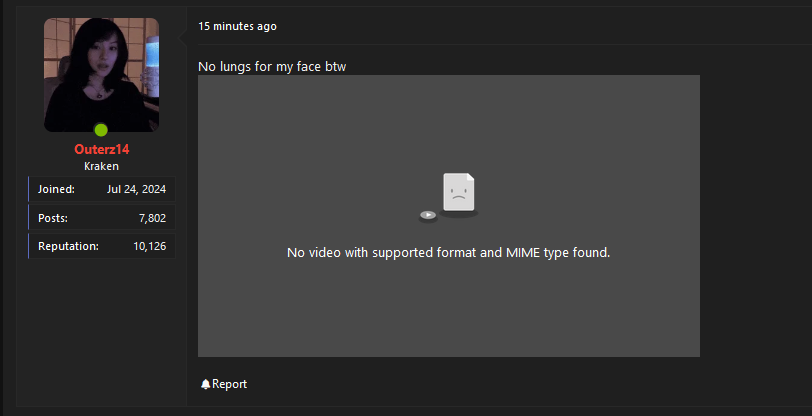Viewport: 812px width, 416px height.
Task: Click the 10,126 reputation value
Action: pos(149,246)
